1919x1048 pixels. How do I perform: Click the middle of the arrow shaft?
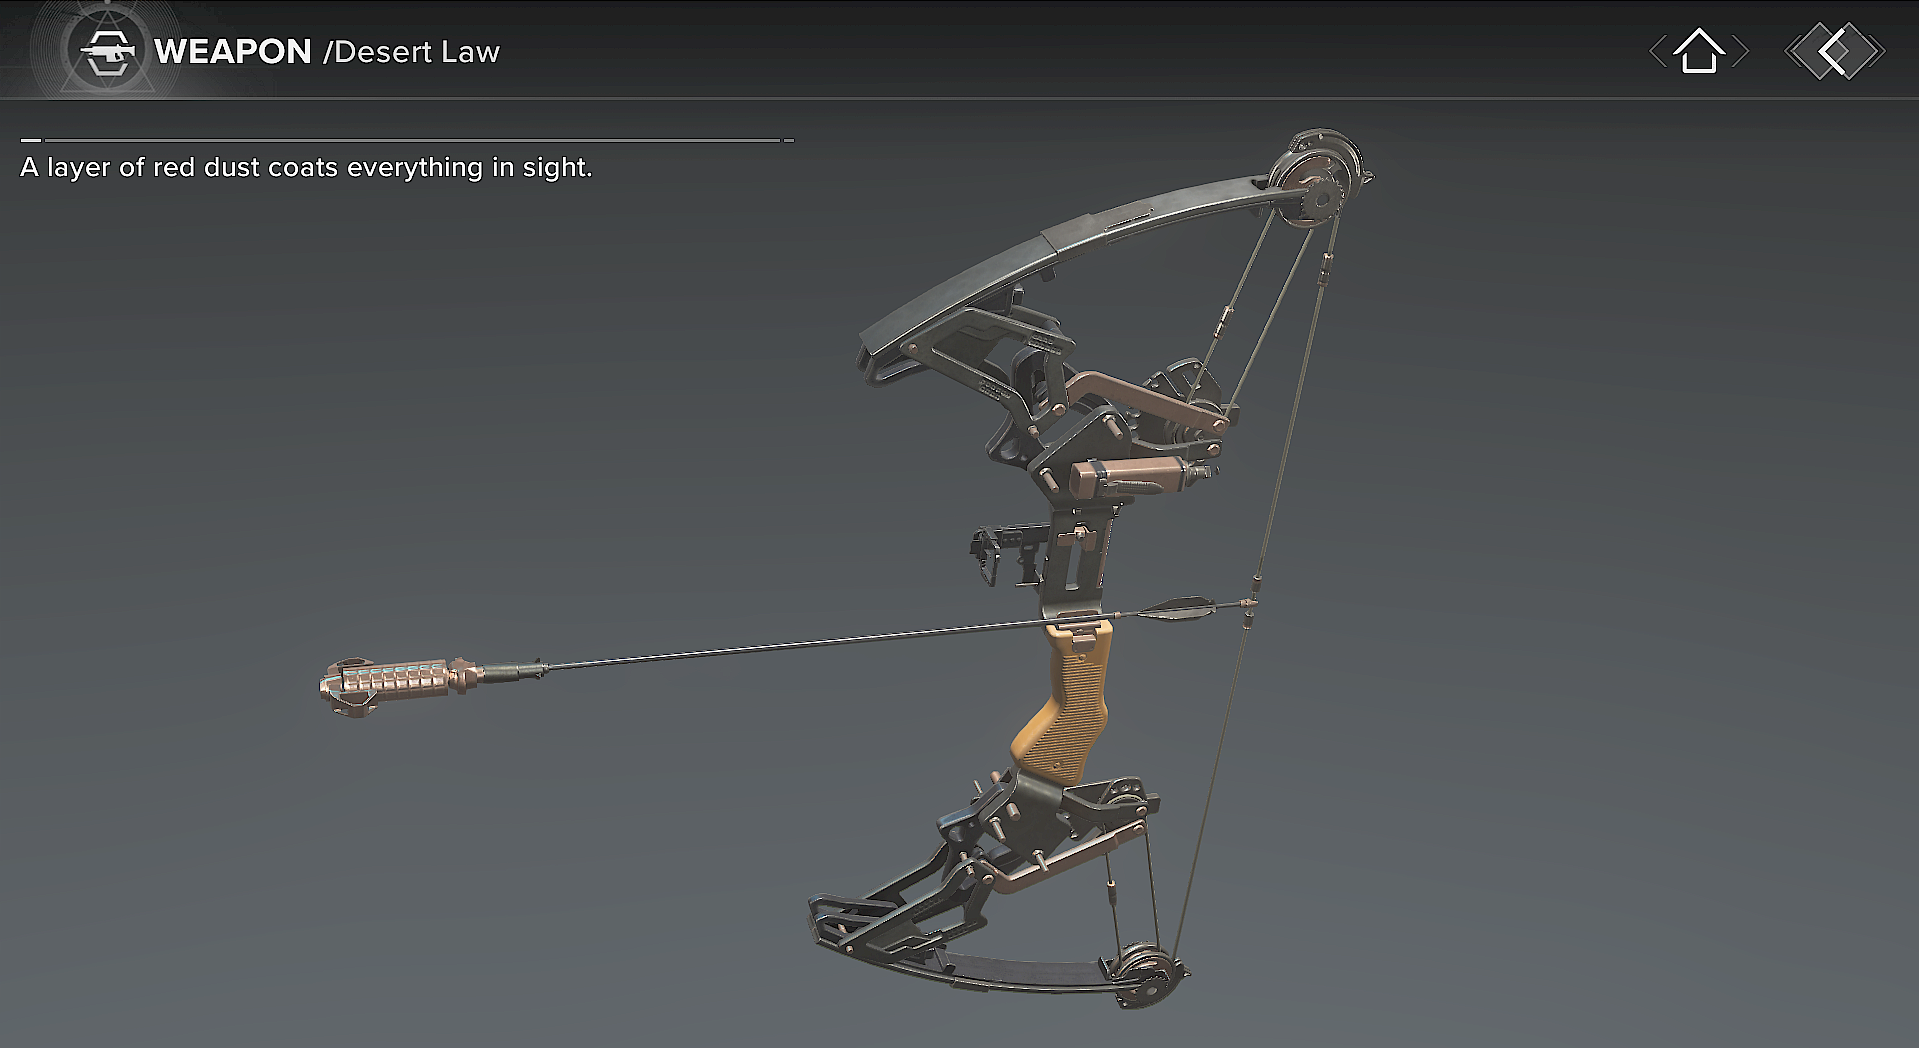click(x=800, y=640)
